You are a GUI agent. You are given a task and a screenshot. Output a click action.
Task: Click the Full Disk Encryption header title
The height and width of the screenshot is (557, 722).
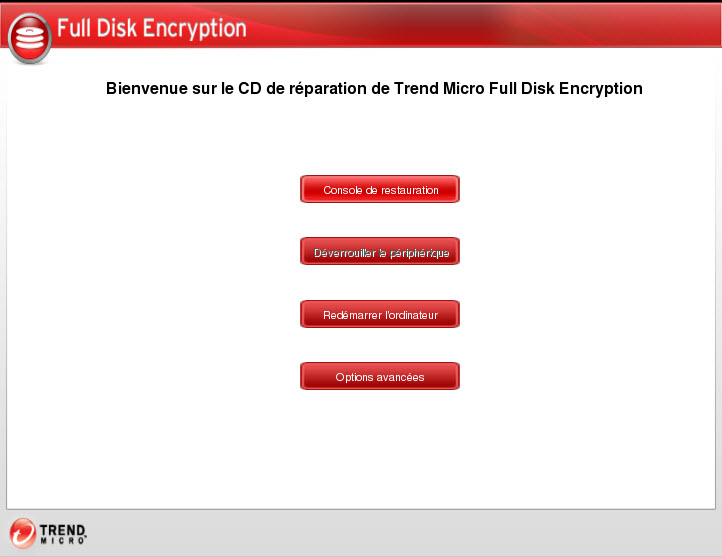[151, 28]
